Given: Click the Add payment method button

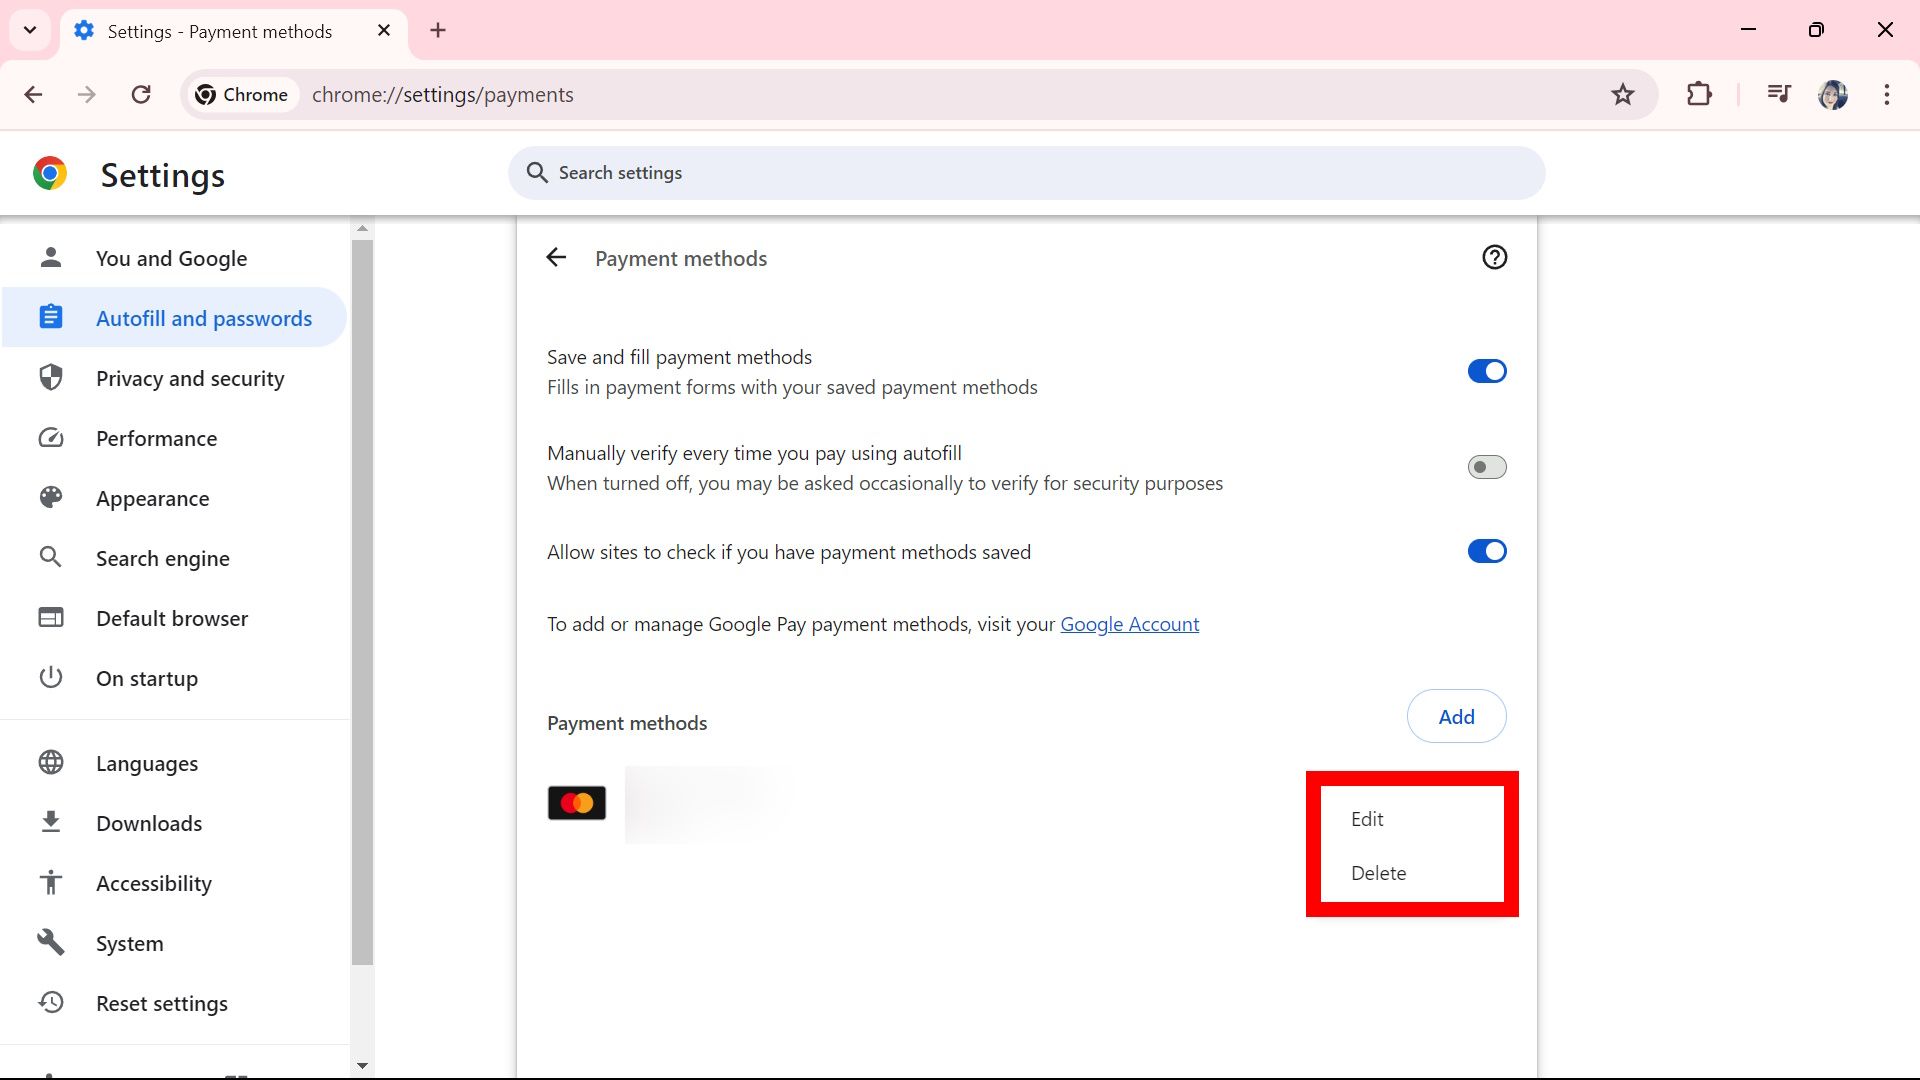Looking at the screenshot, I should coord(1456,716).
